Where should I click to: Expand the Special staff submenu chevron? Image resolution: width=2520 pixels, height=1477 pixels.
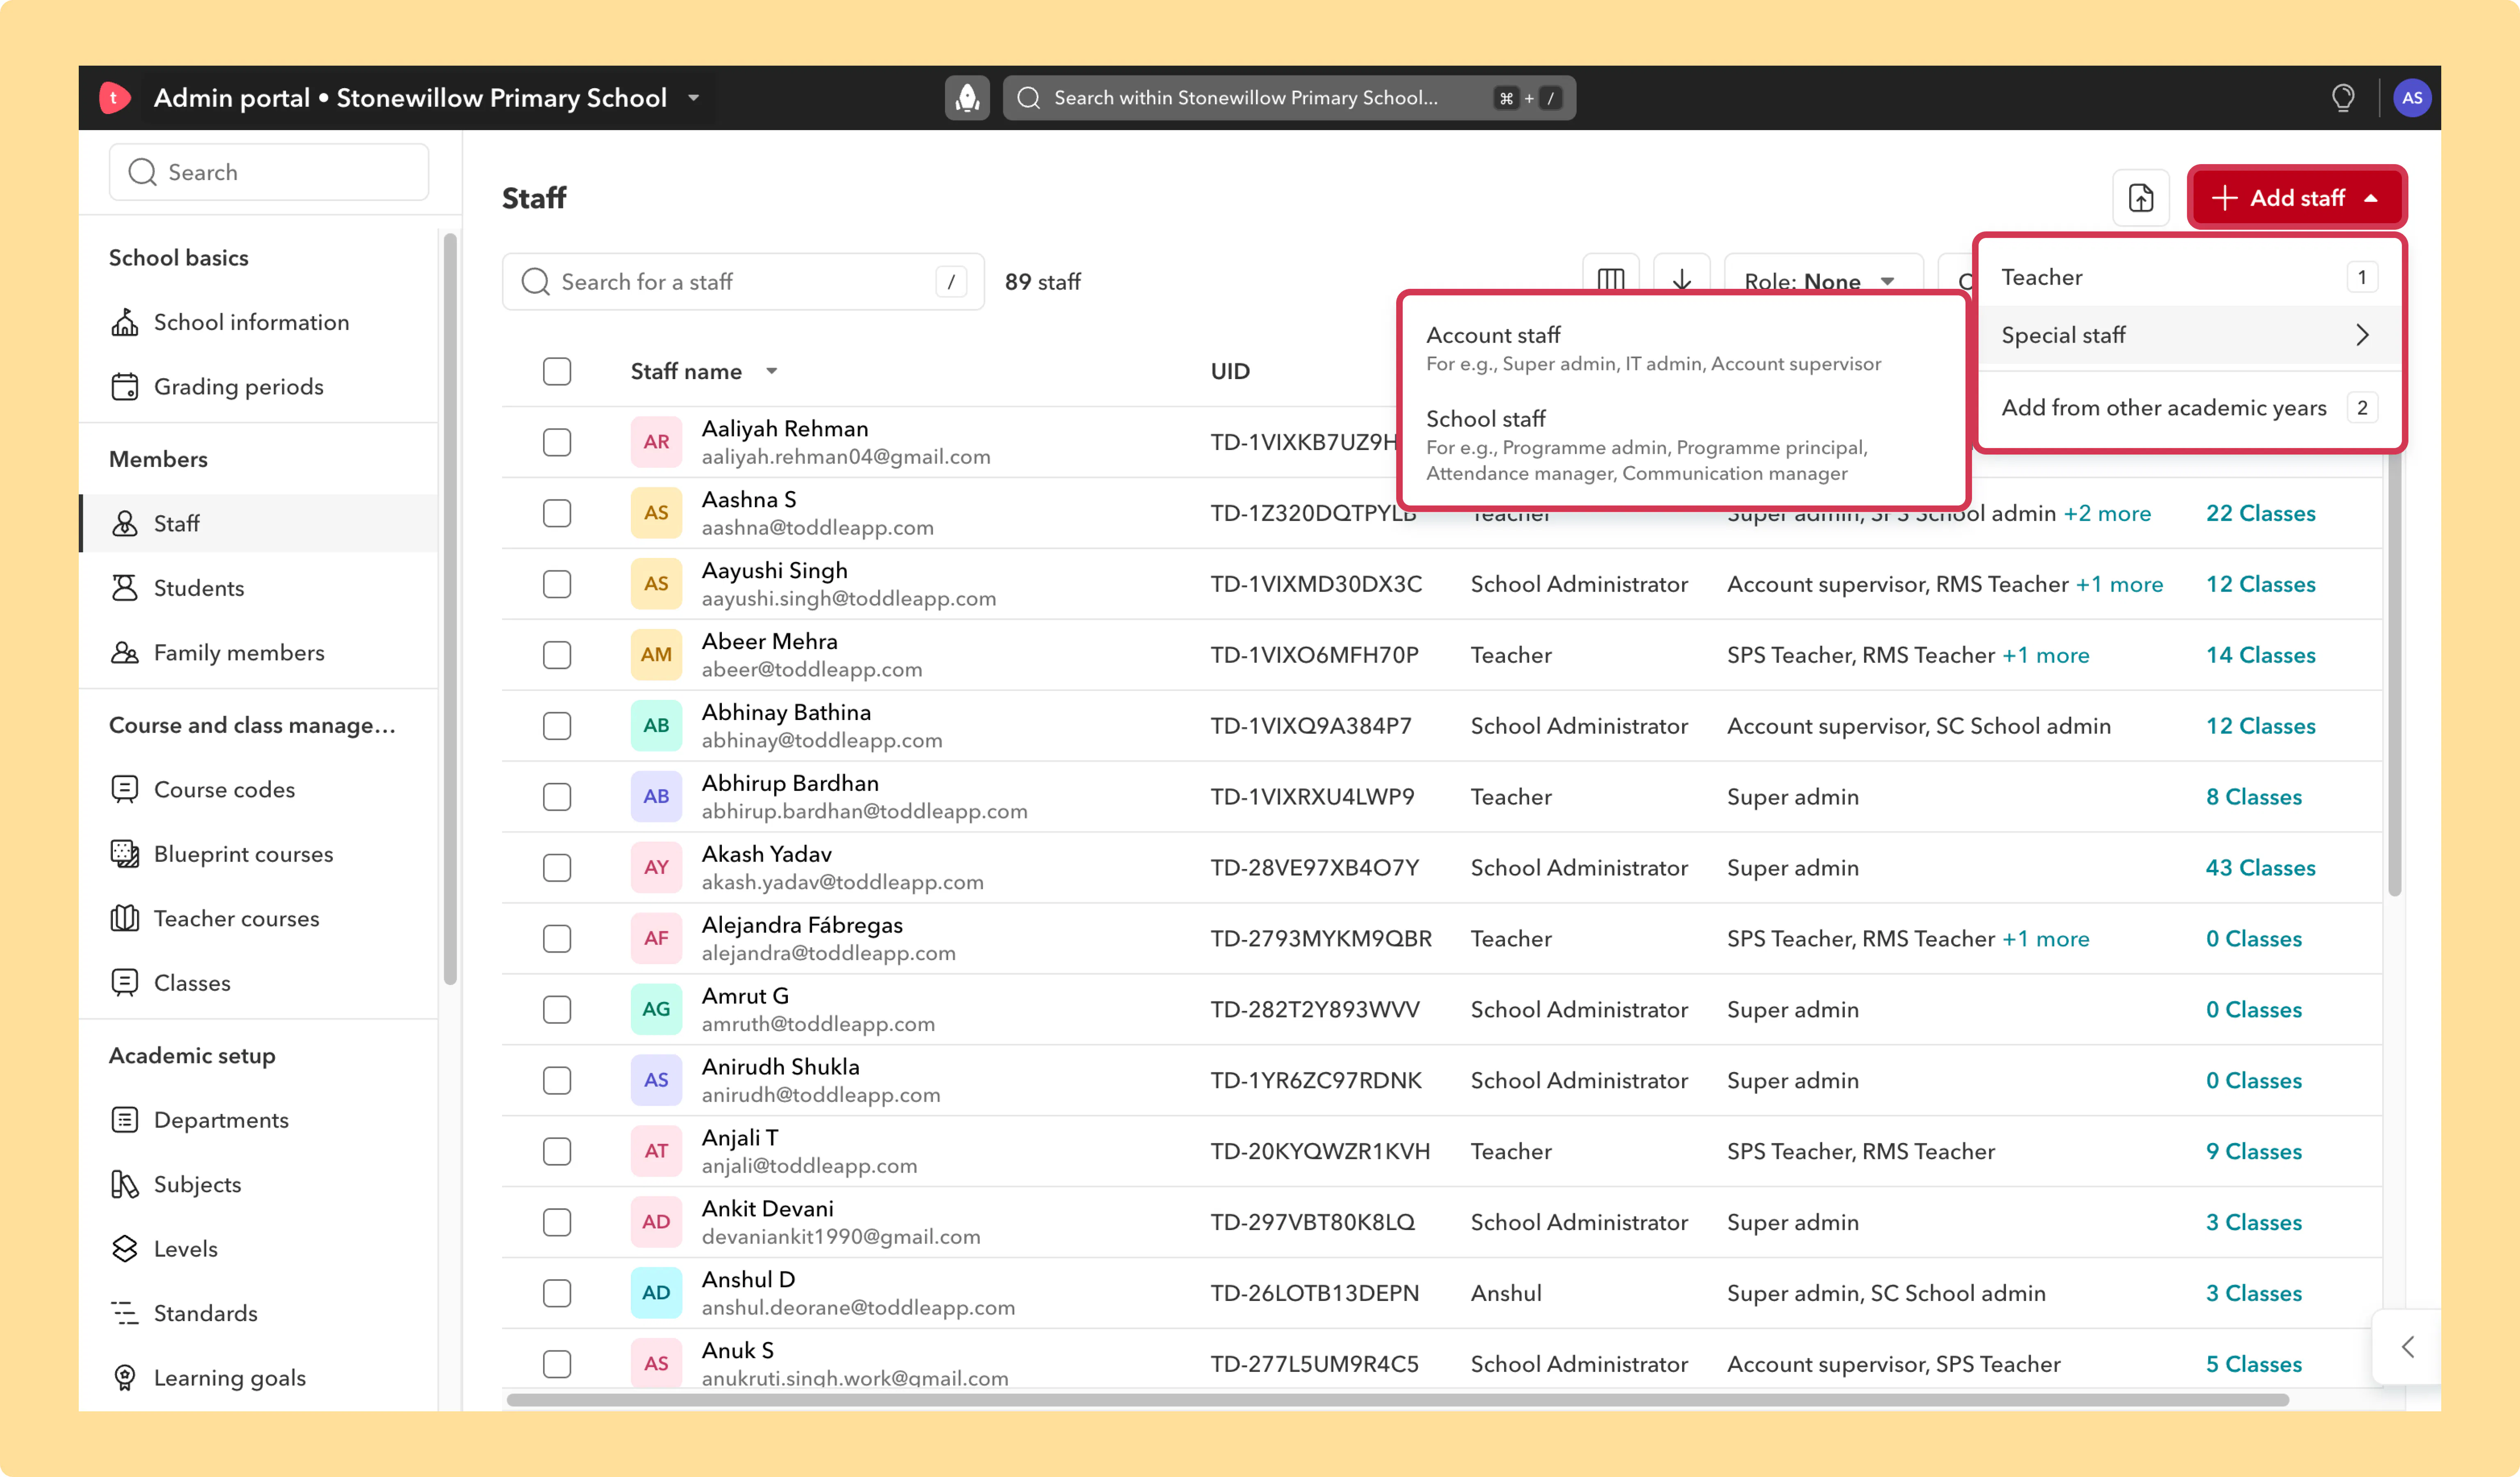[x=2362, y=335]
